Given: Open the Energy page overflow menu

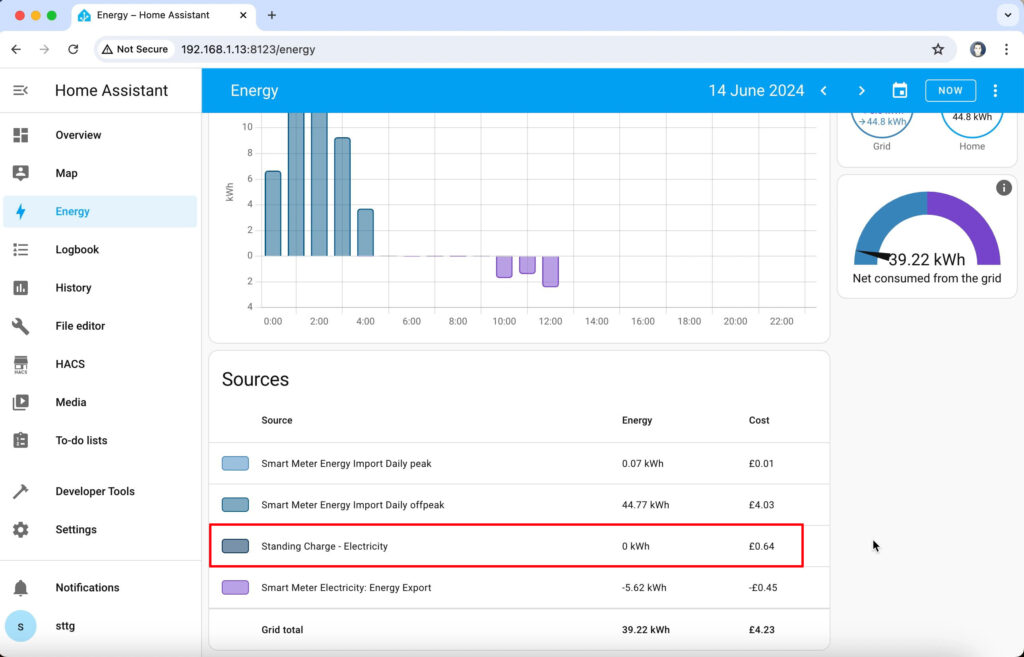Looking at the screenshot, I should [x=995, y=91].
